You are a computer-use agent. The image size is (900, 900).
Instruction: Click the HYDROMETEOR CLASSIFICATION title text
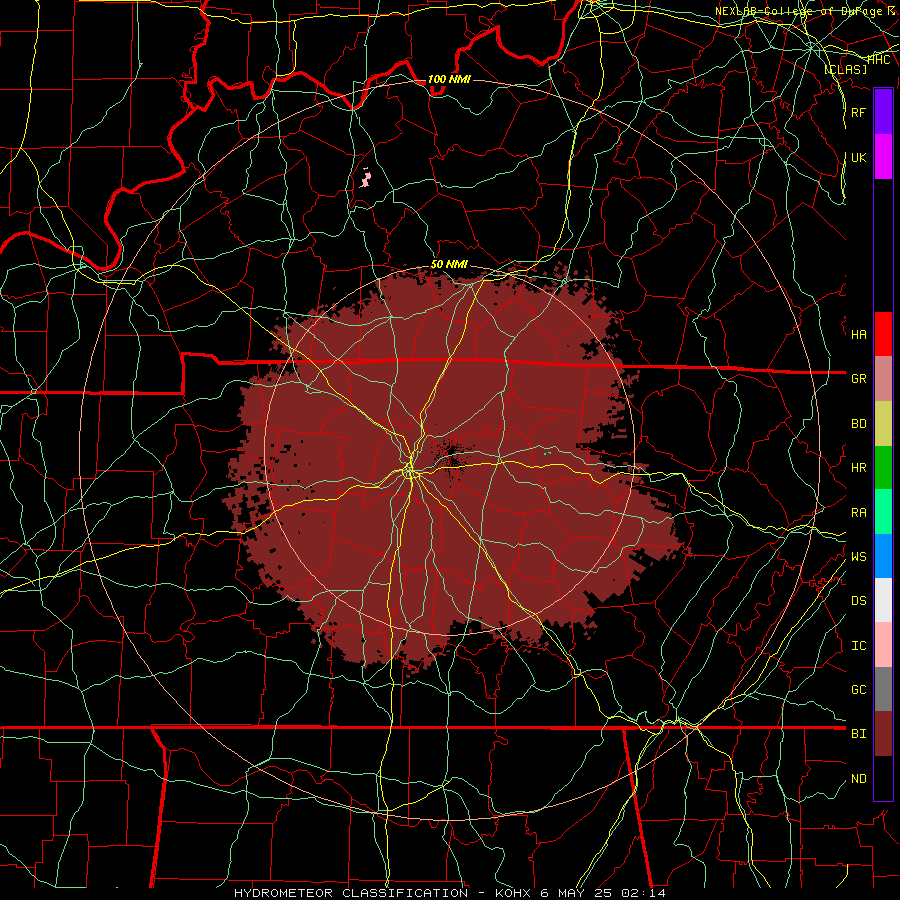click(351, 893)
